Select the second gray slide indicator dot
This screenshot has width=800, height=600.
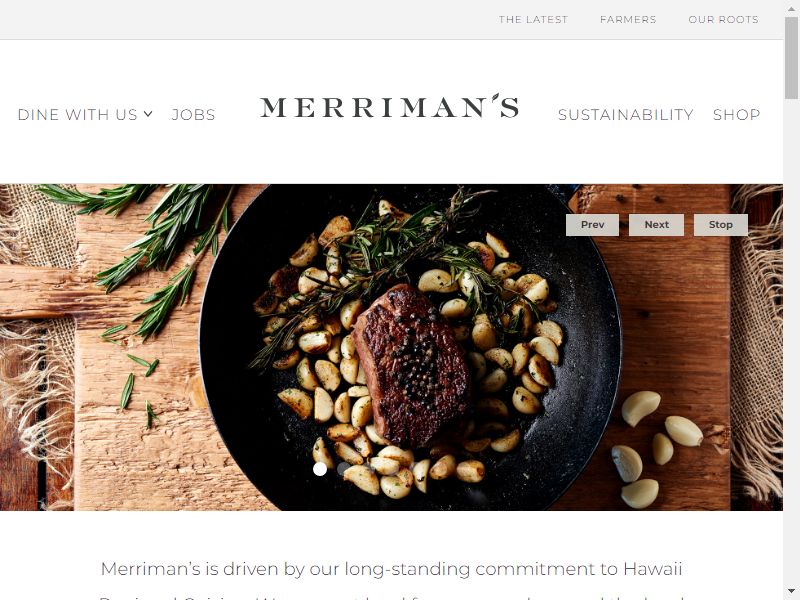coord(344,469)
